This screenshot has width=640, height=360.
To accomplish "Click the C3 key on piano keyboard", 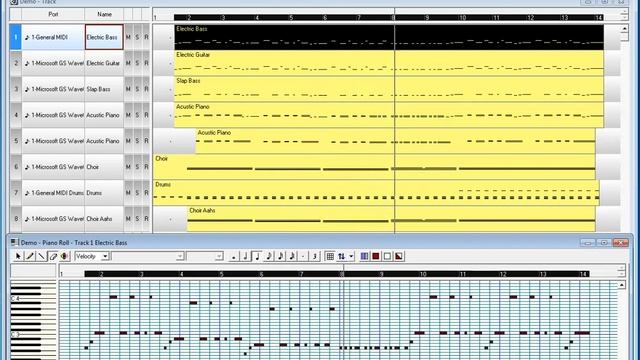I will tap(33, 334).
